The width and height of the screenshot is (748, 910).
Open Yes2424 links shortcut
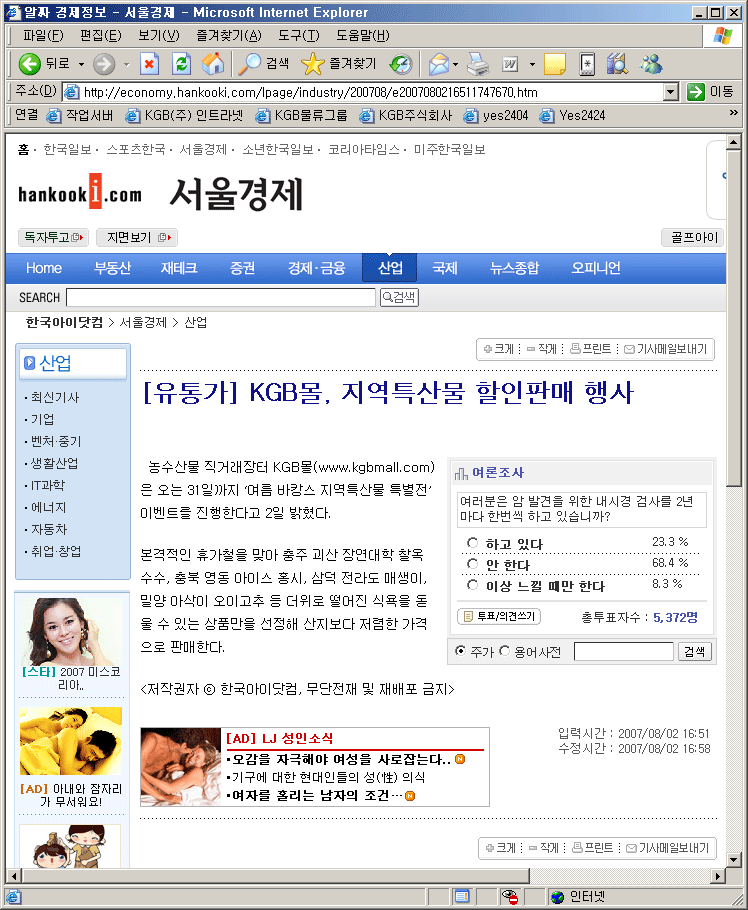click(572, 115)
